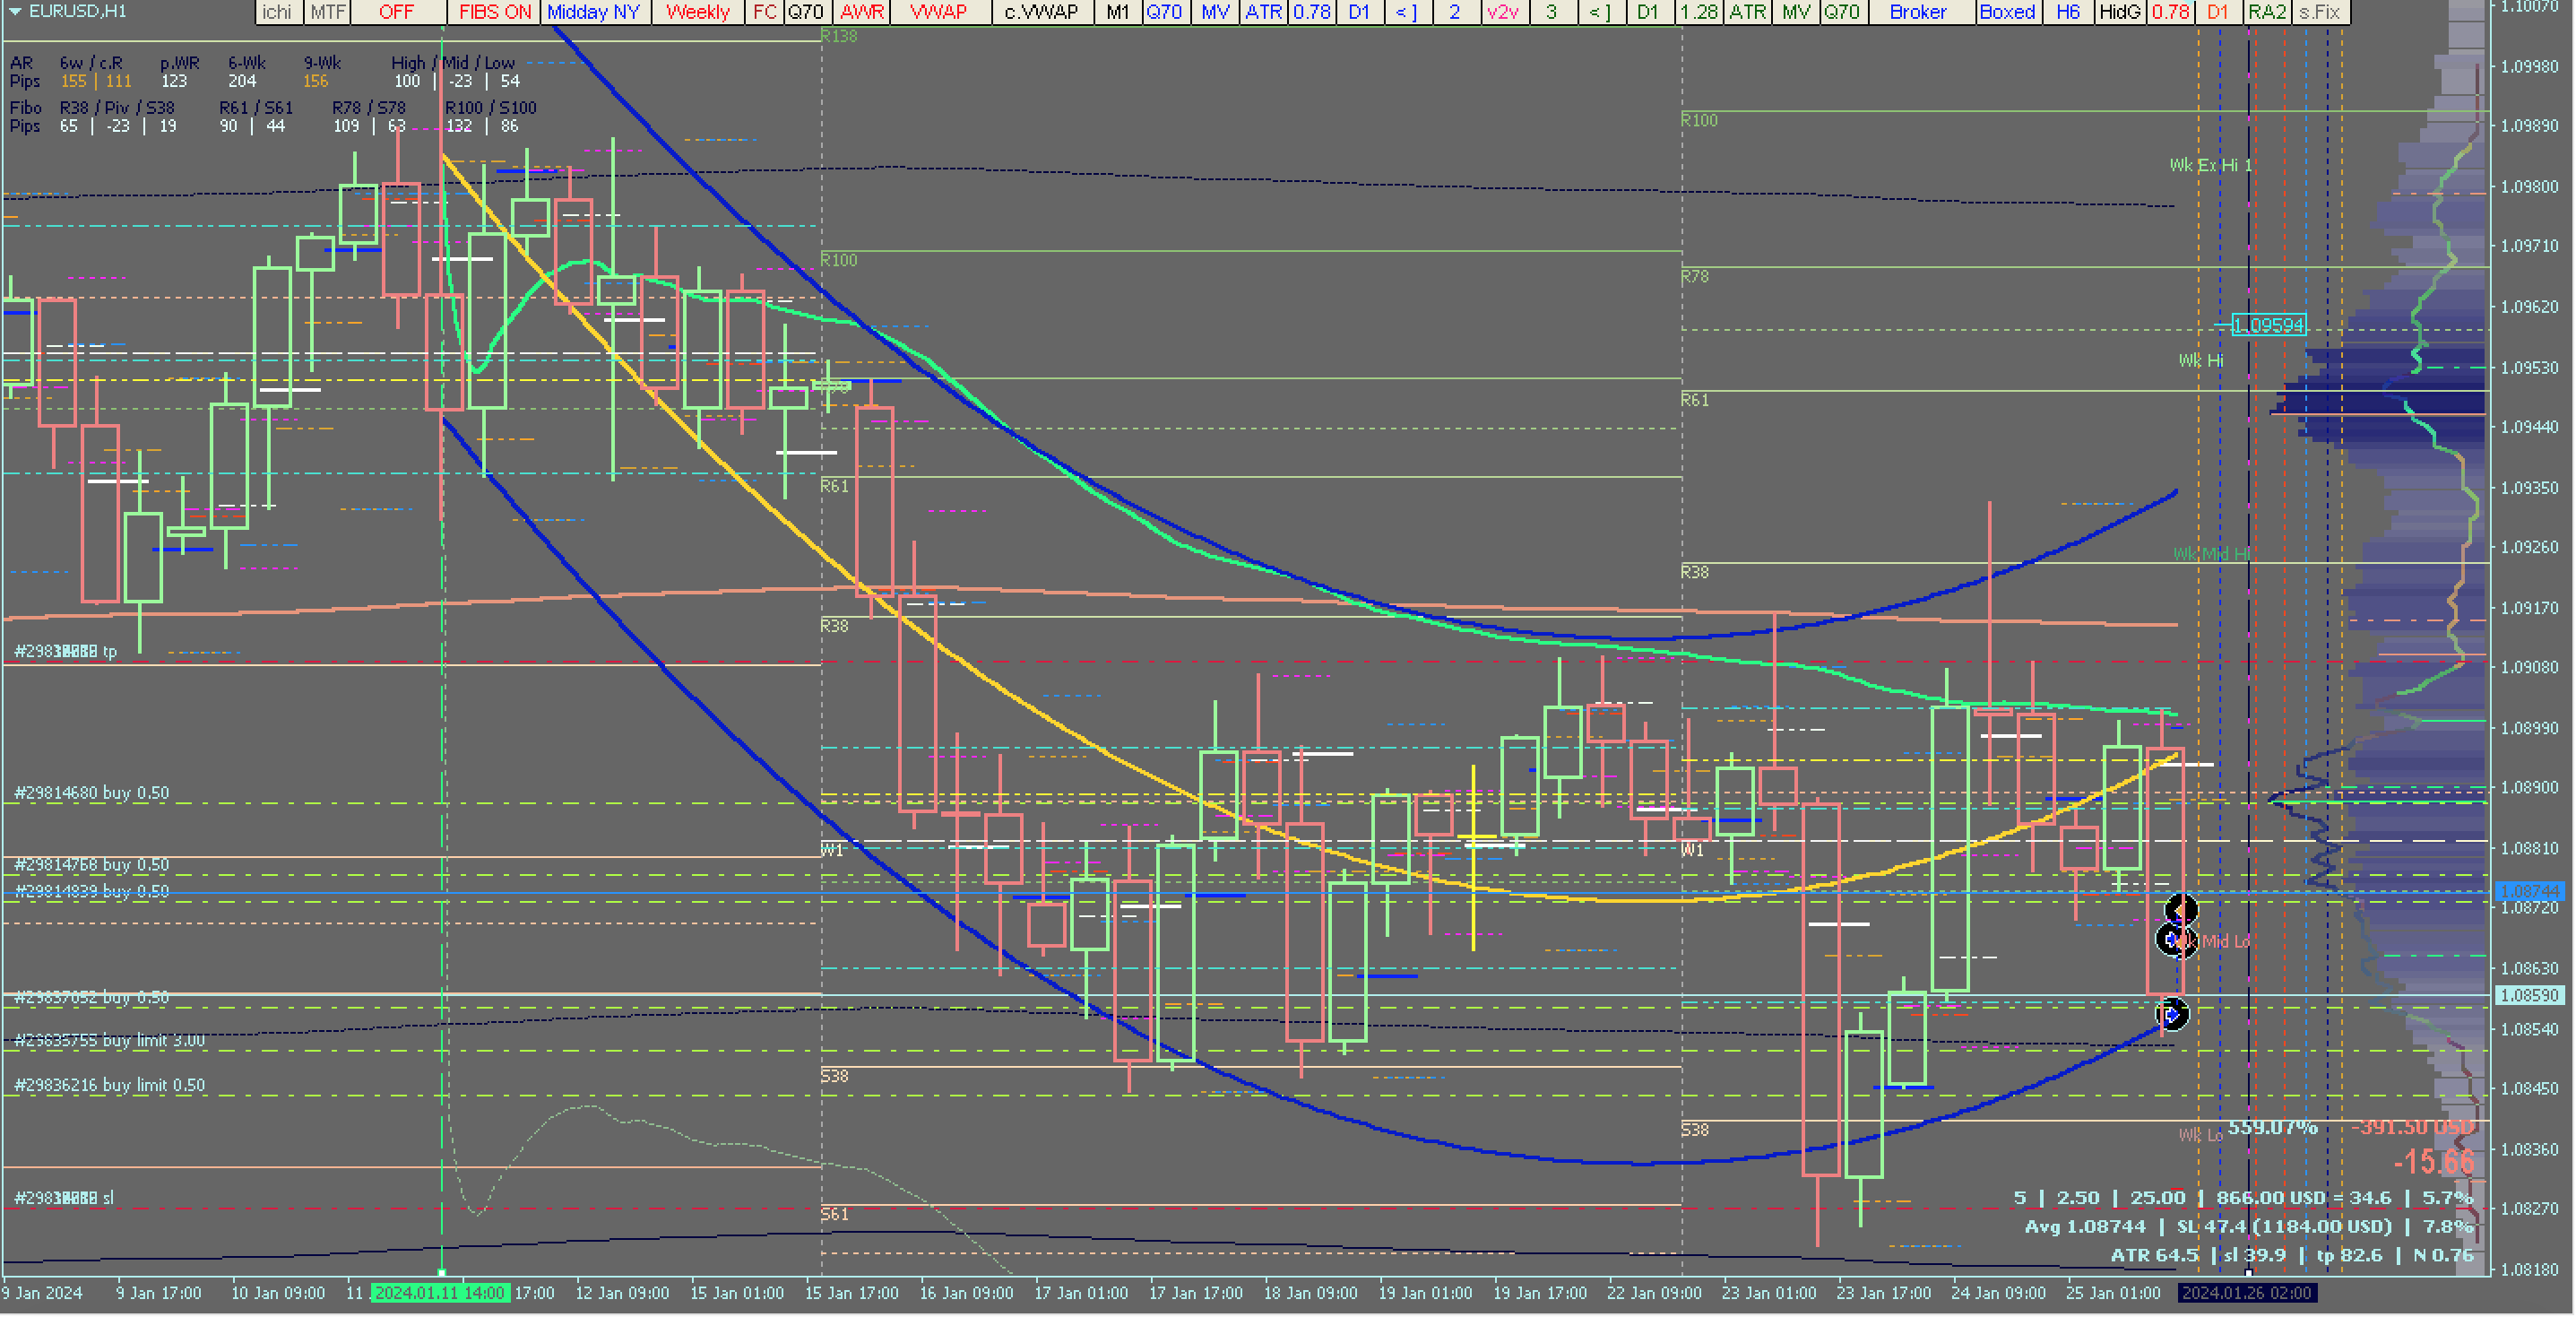Enable the c.VWAP overlay button
The width and height of the screenshot is (2576, 1317).
pos(1041,12)
